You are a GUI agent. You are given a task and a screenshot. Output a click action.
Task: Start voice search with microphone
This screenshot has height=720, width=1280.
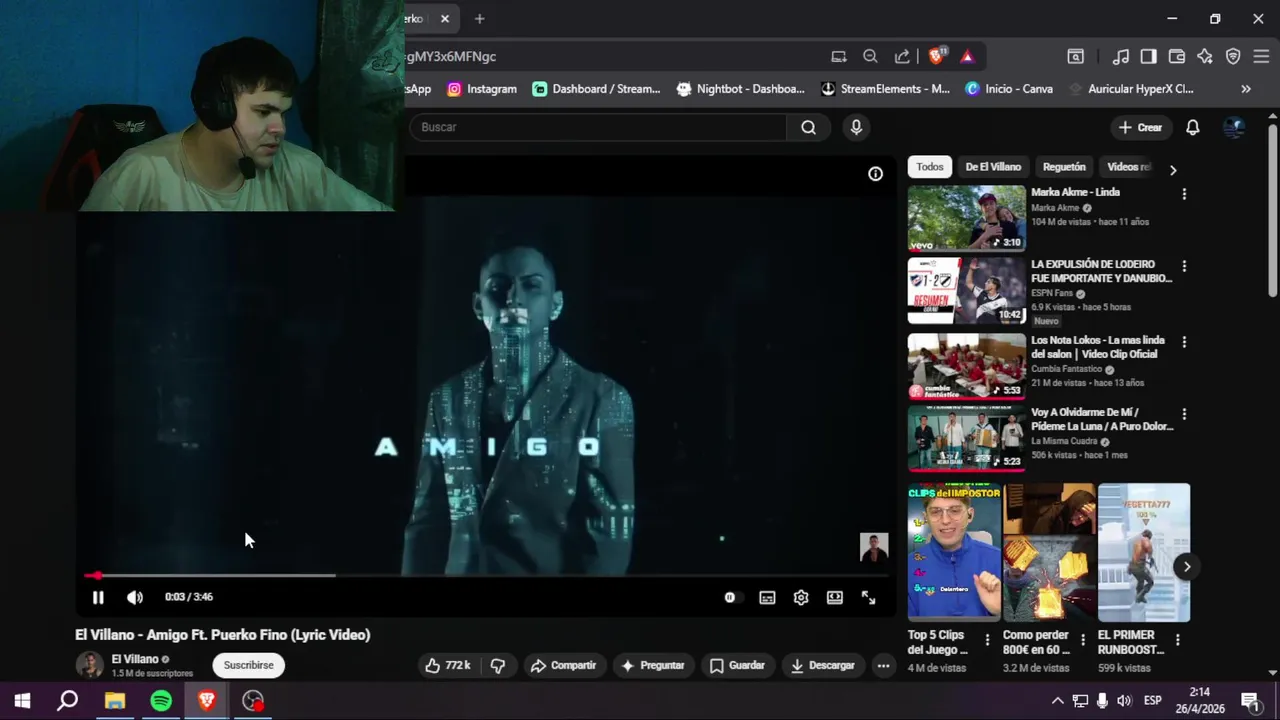coord(856,127)
